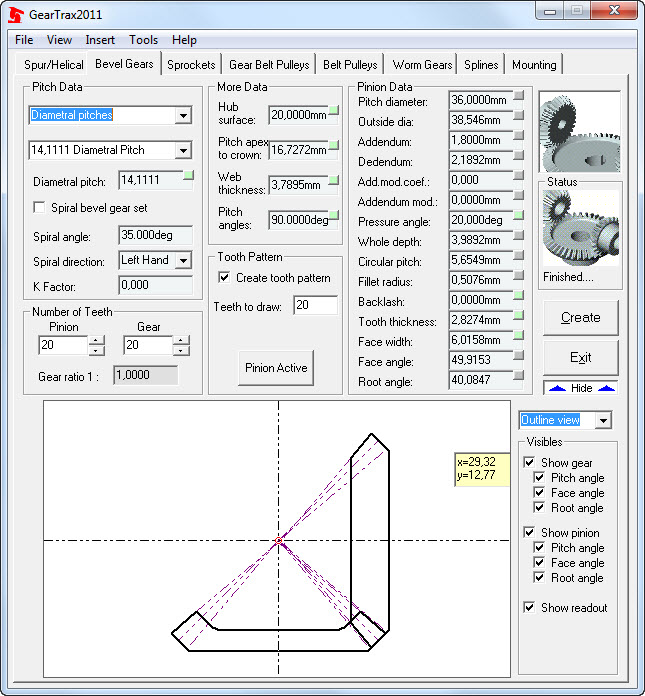This screenshot has height=696, width=645.
Task: Switch to the Gear Belt Pulleys tab
Action: [269, 65]
